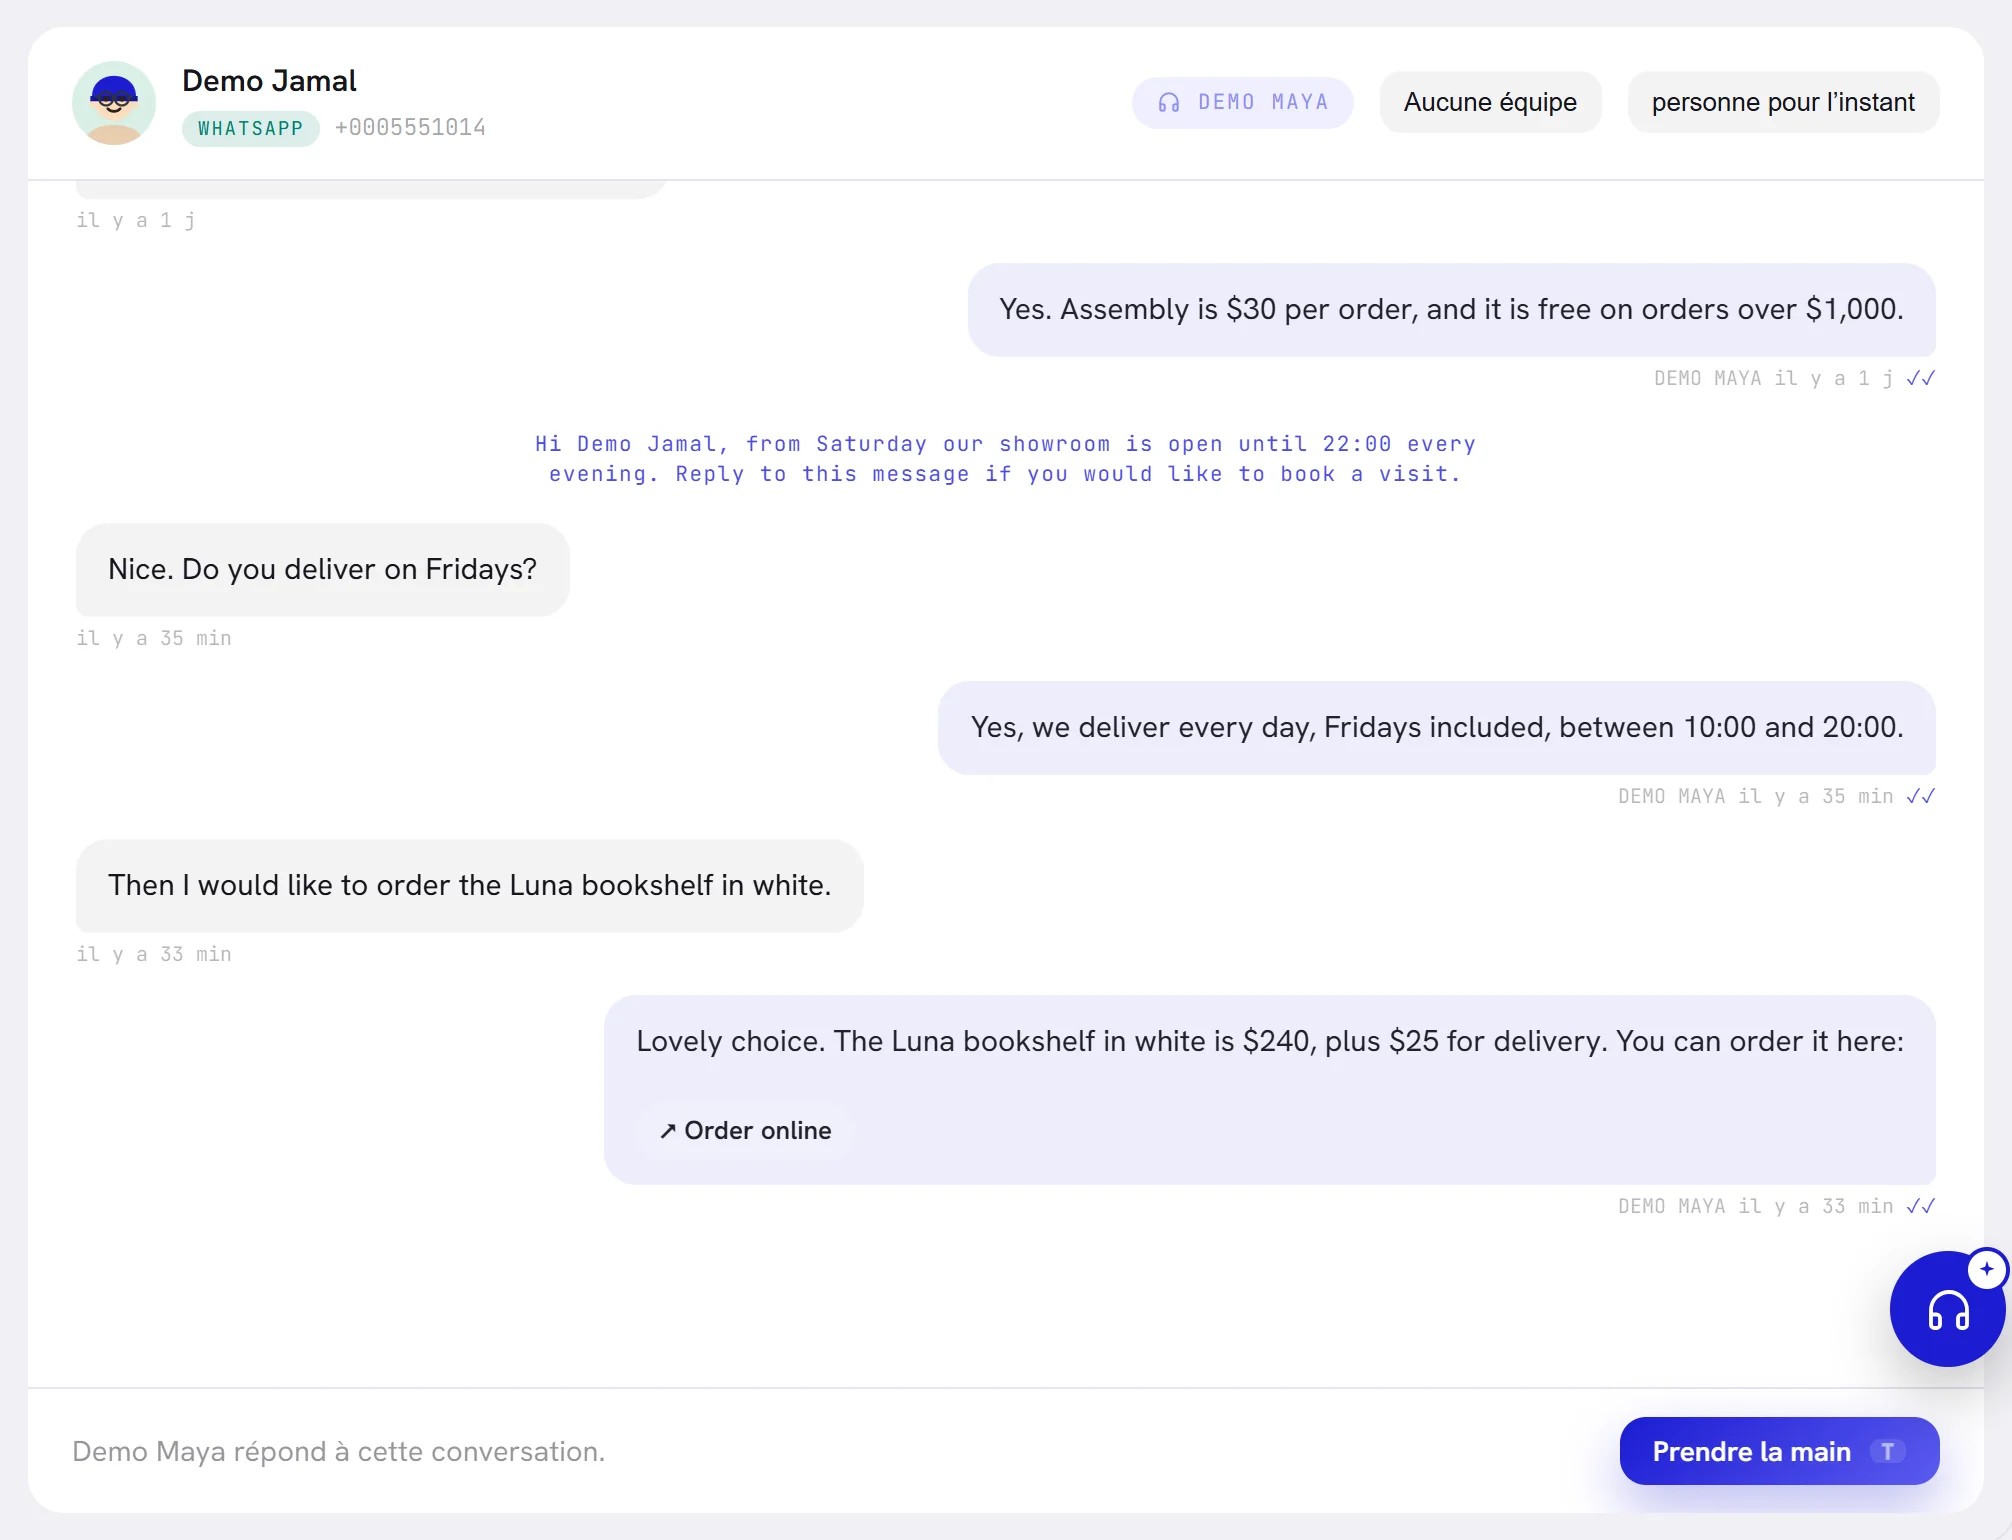Viewport: 2012px width, 1540px height.
Task: Click read checkmarks under the delivery hours reply
Action: [x=1920, y=796]
